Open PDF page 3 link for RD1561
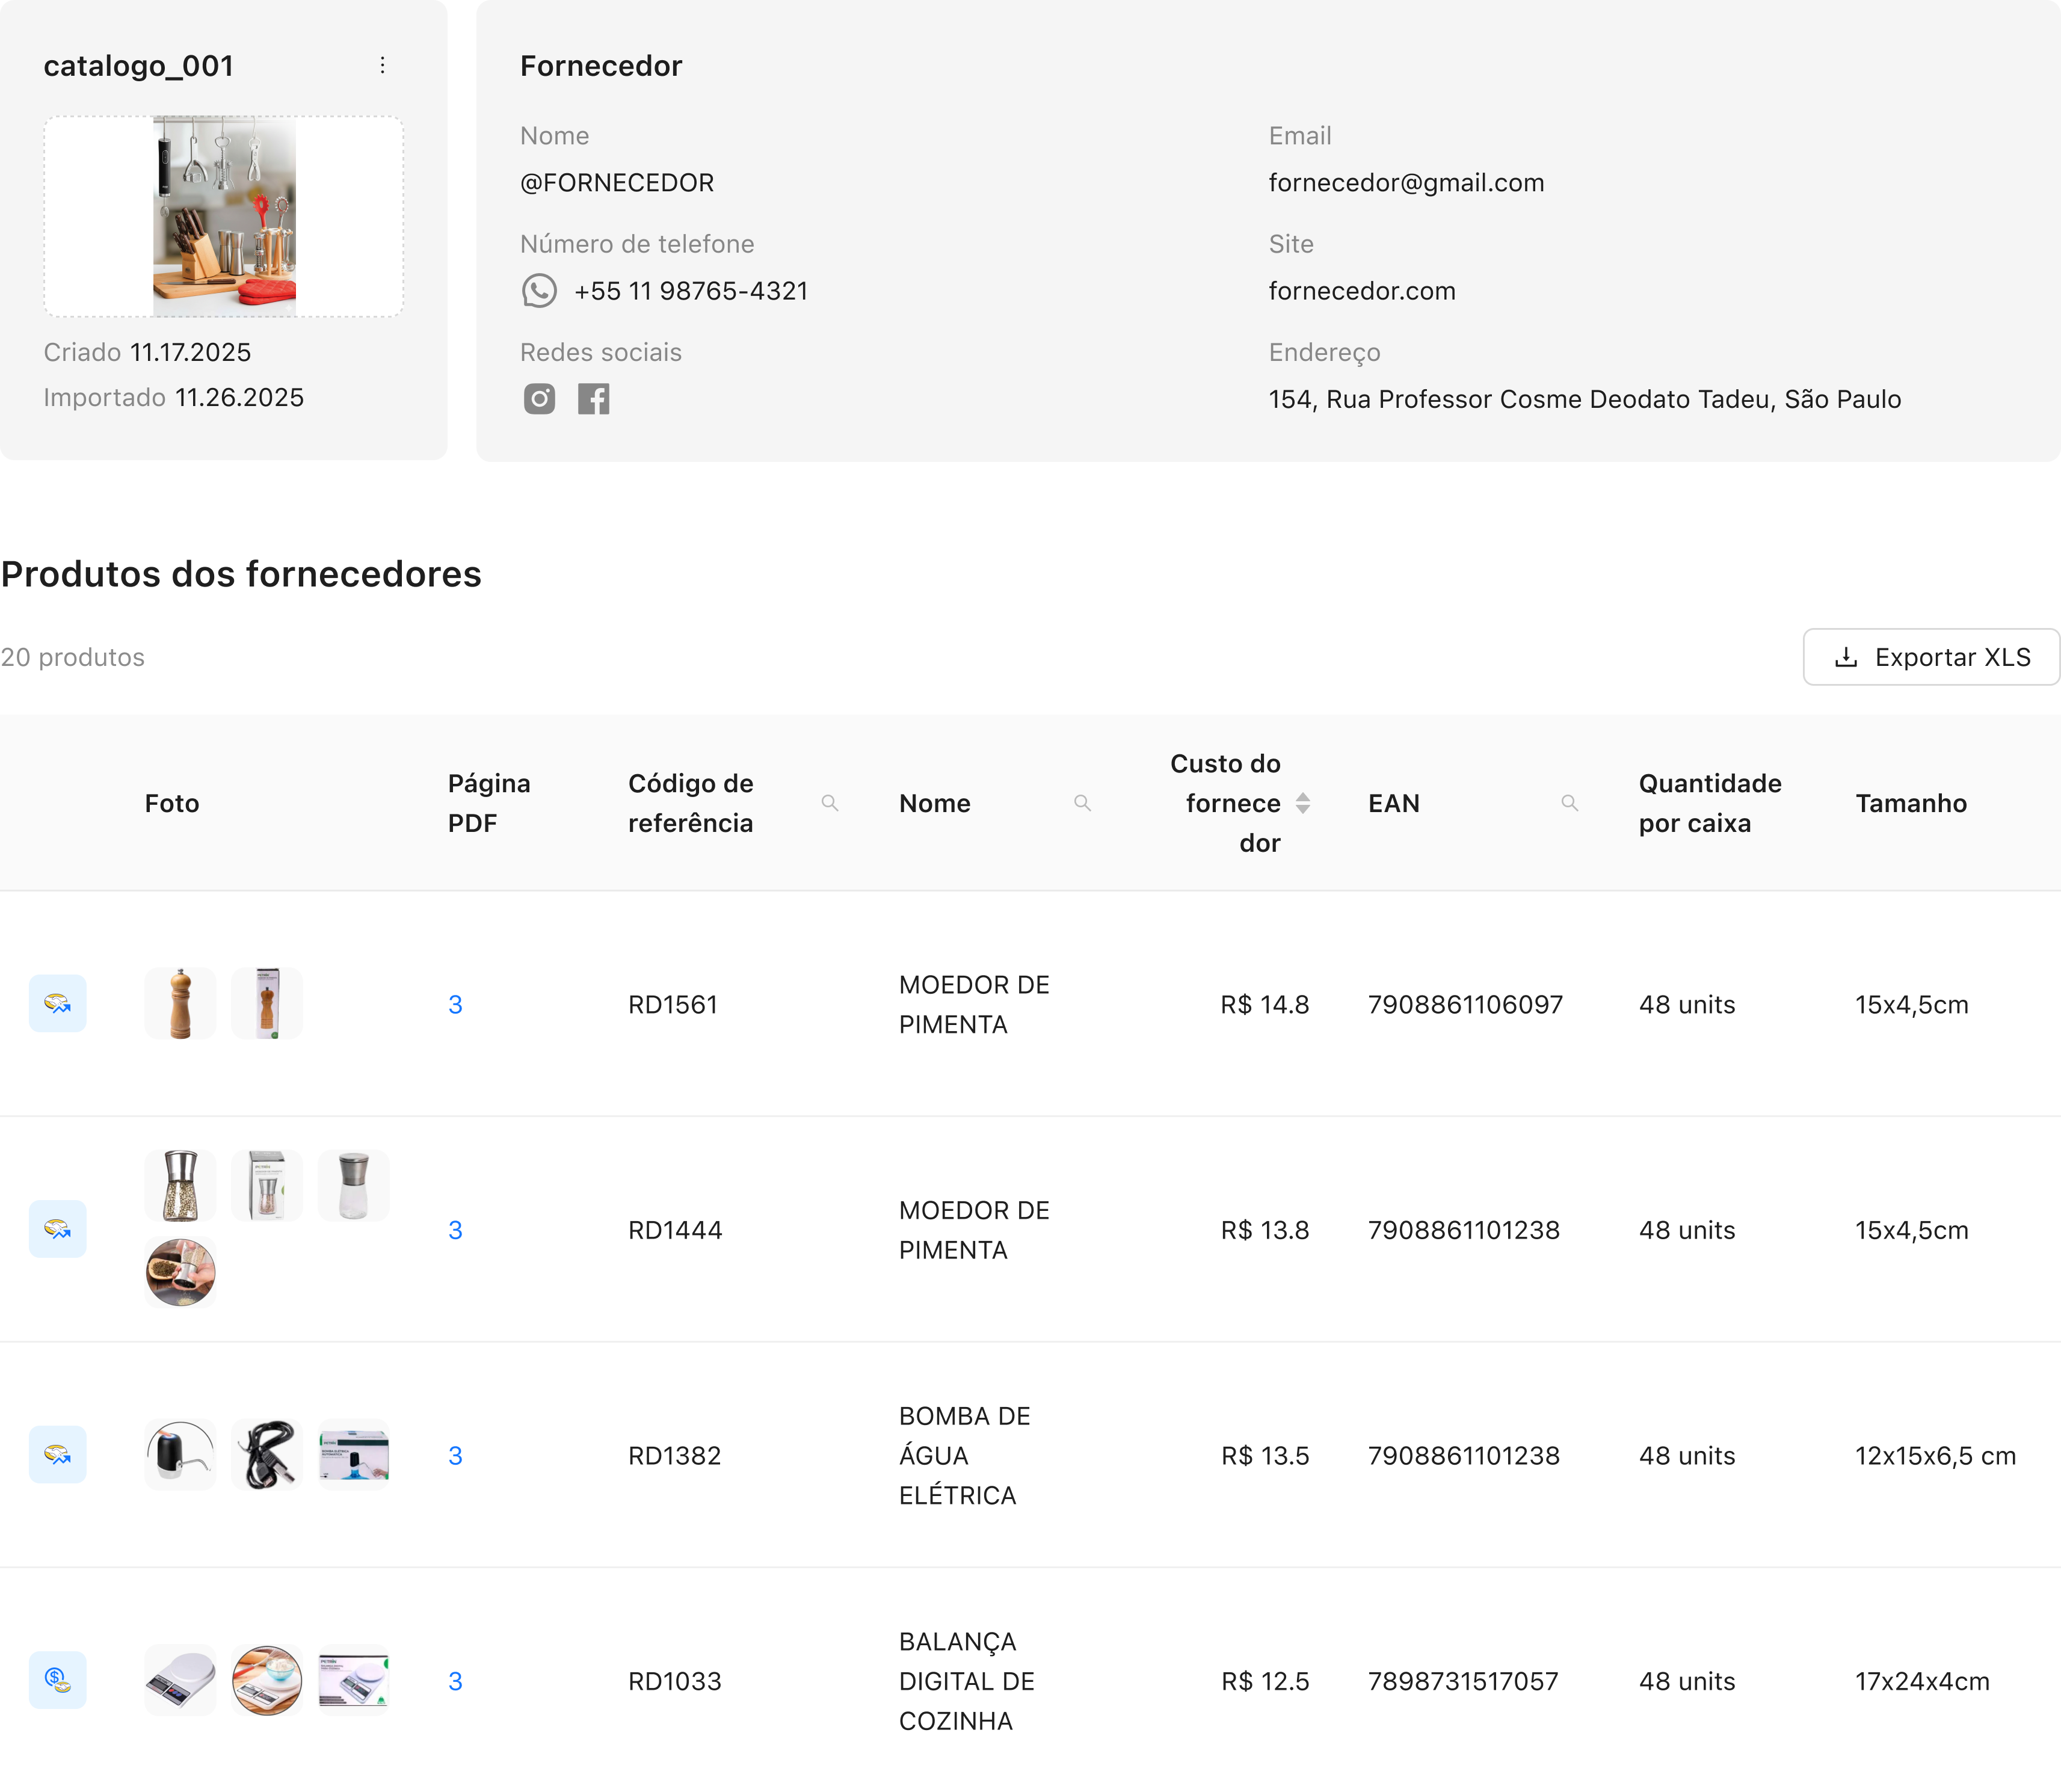The width and height of the screenshot is (2061, 1792). 455,1004
